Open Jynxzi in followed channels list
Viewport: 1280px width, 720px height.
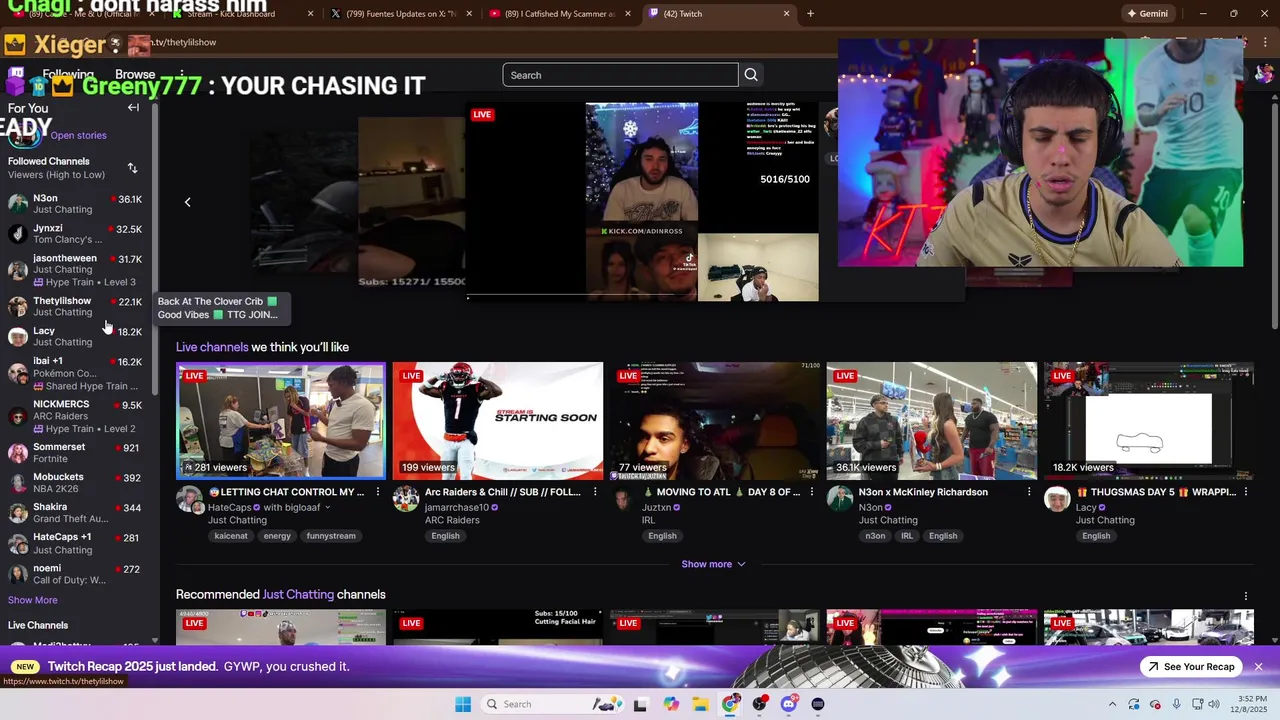[75, 234]
